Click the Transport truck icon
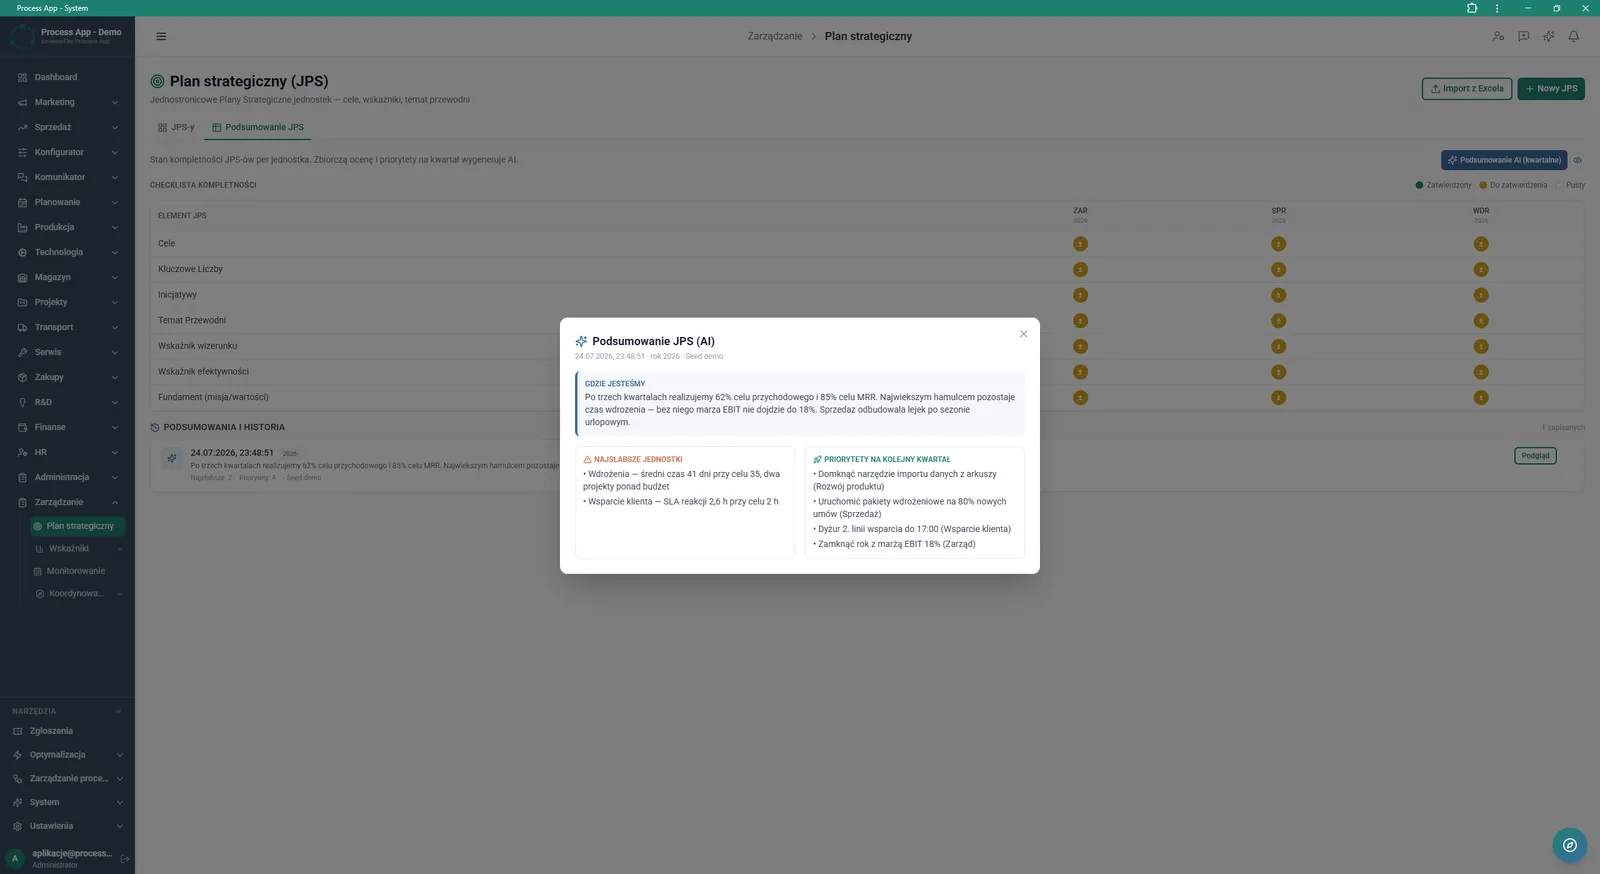The height and width of the screenshot is (874, 1600). tap(22, 327)
